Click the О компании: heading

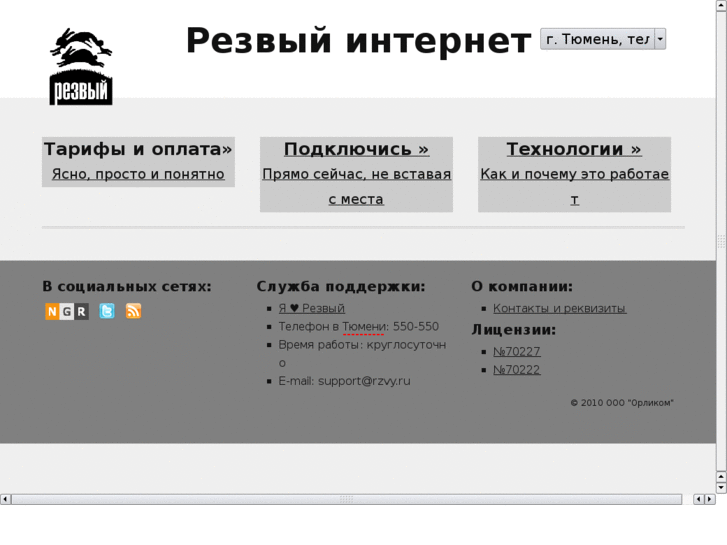pos(522,287)
